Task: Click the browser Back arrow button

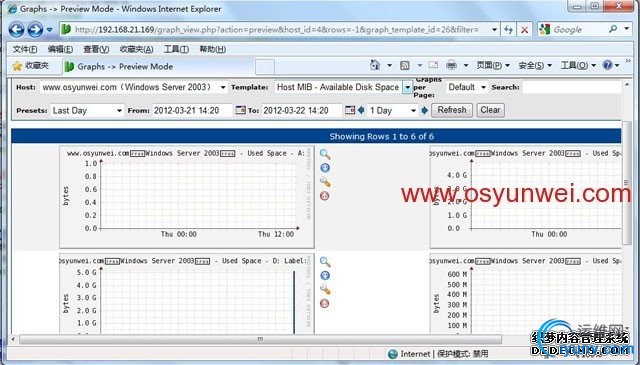Action: [x=17, y=30]
